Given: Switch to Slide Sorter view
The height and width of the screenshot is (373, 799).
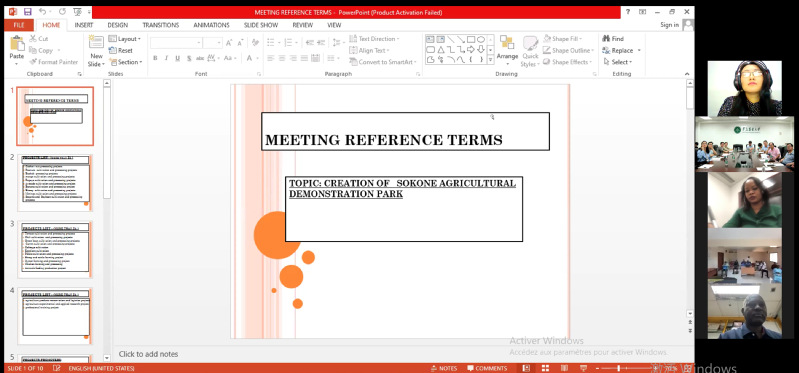Looking at the screenshot, I should [545, 368].
